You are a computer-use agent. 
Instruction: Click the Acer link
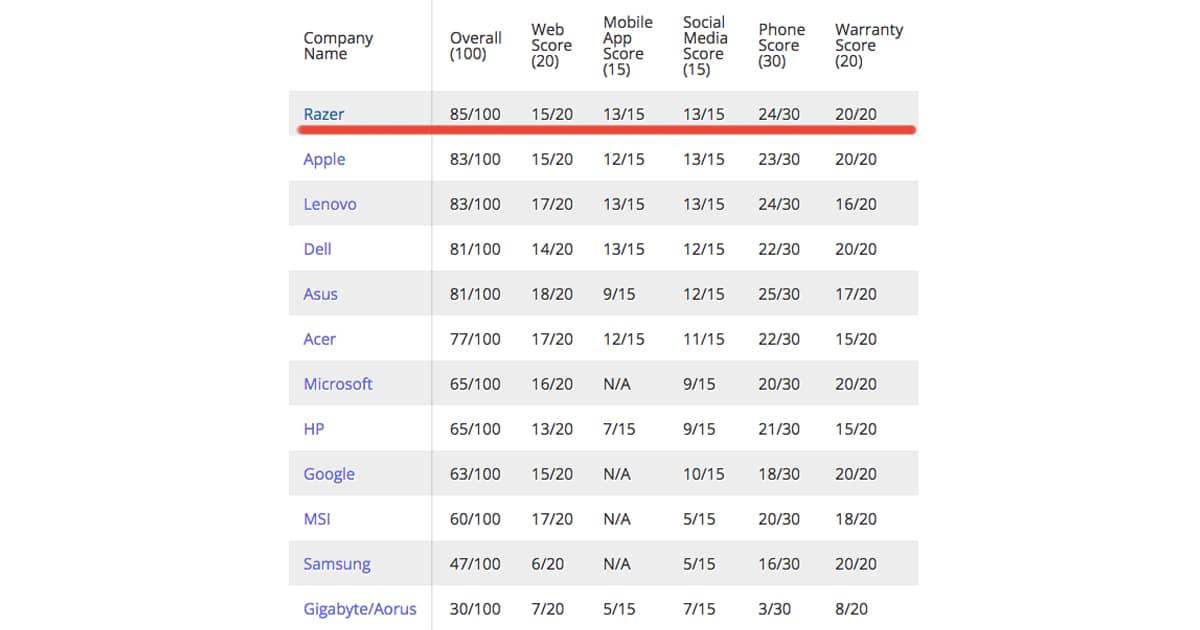(319, 339)
